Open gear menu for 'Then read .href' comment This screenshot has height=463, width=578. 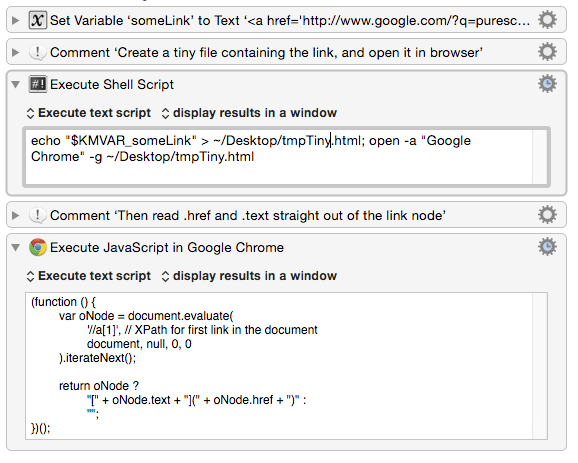[547, 215]
